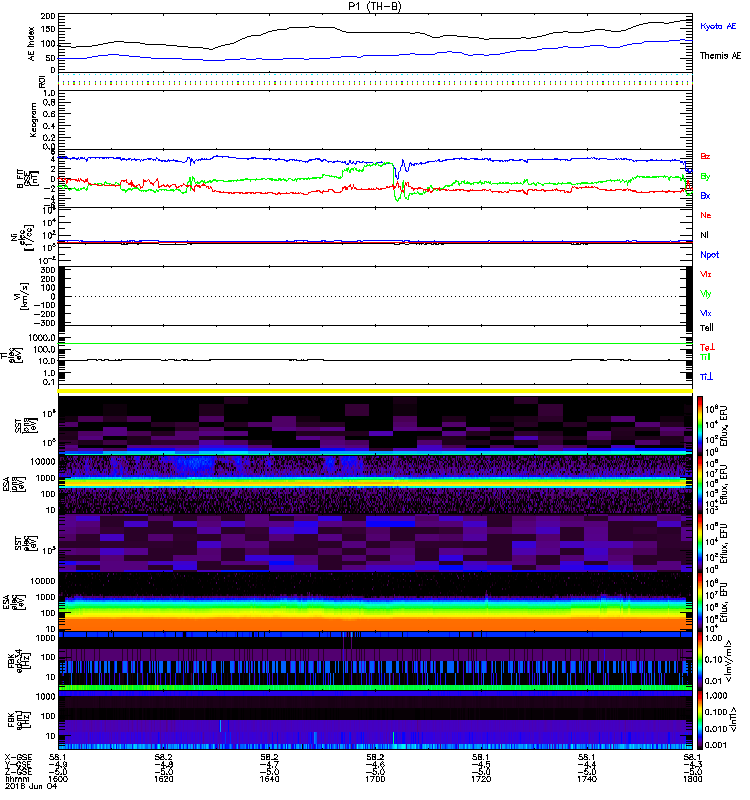The height and width of the screenshot is (800, 750).
Task: Click the 1640 time tick label
Action: point(269,779)
